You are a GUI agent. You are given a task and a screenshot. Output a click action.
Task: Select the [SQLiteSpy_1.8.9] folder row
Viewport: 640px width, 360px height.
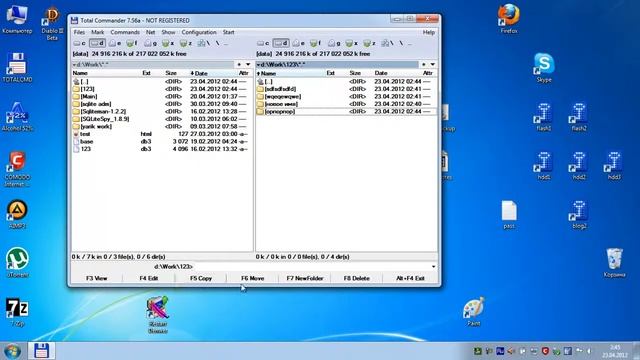[161, 119]
